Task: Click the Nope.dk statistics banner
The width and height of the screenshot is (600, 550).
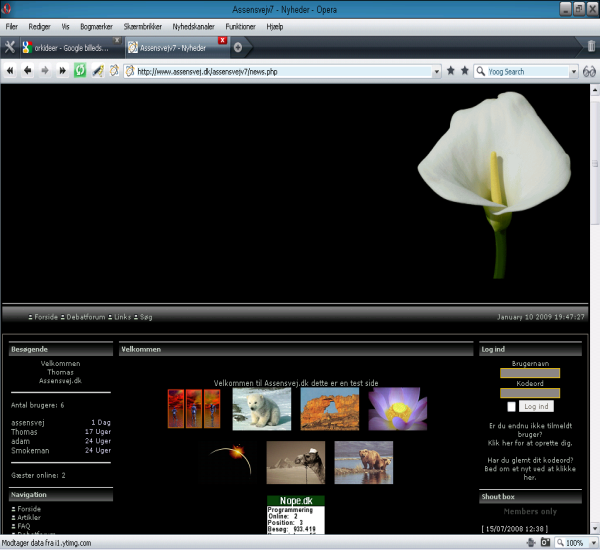Action: [296, 515]
